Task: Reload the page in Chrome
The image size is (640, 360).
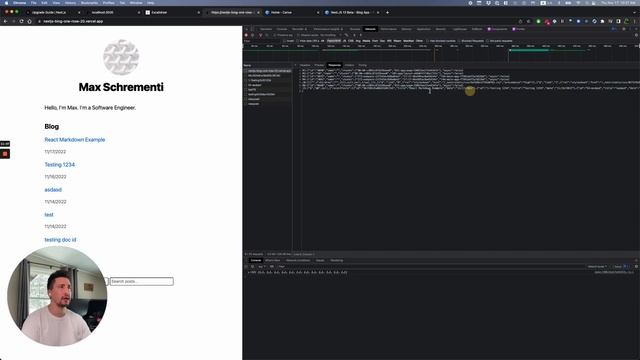Action: tap(21, 21)
